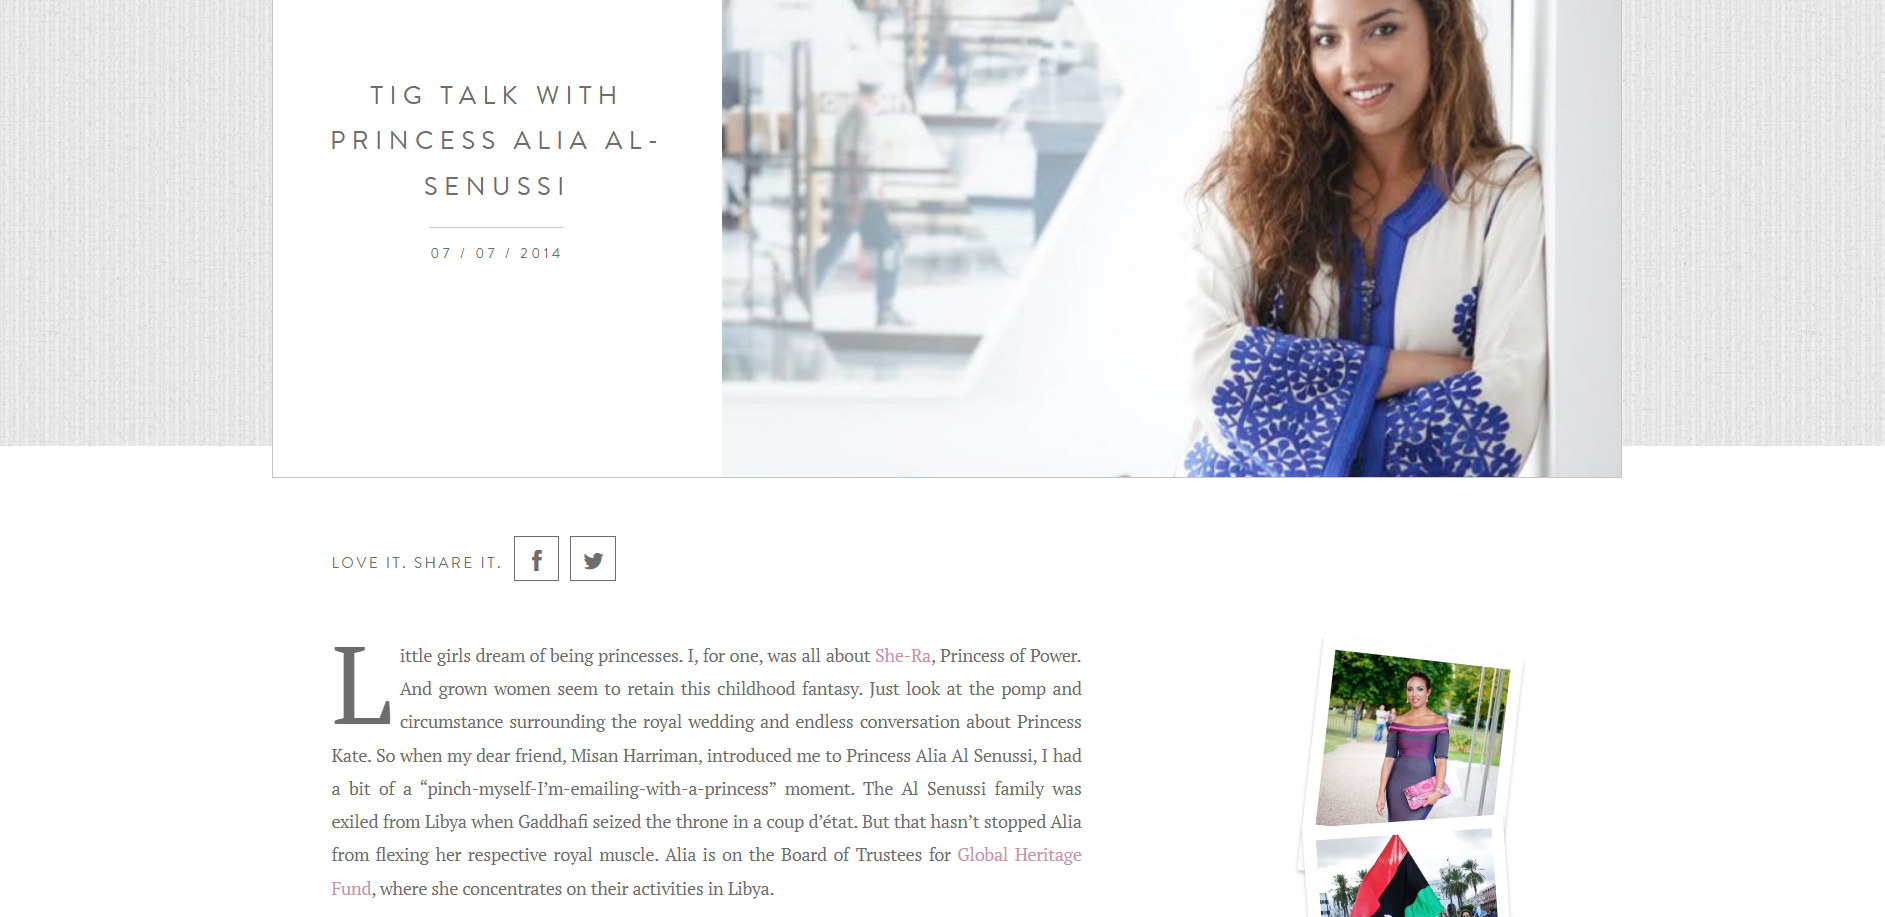Click the phrase Princess of Power
This screenshot has height=917, width=1885.
(1010, 656)
